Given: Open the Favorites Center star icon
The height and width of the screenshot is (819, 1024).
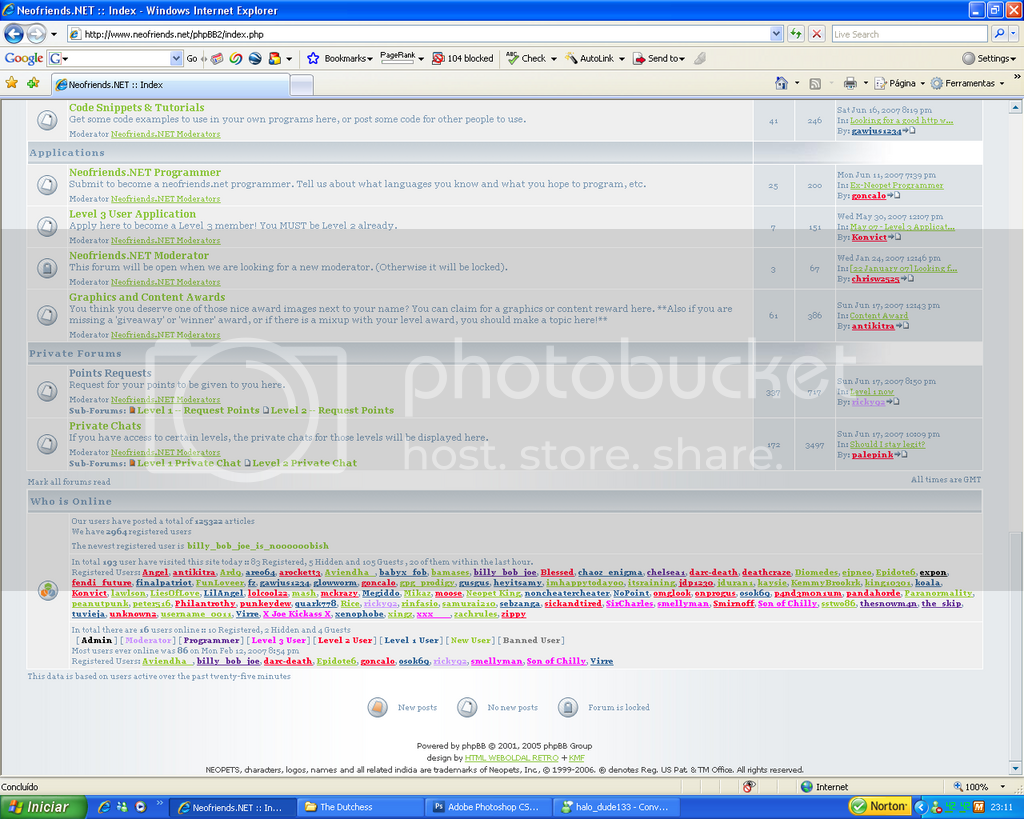Looking at the screenshot, I should click(x=12, y=83).
